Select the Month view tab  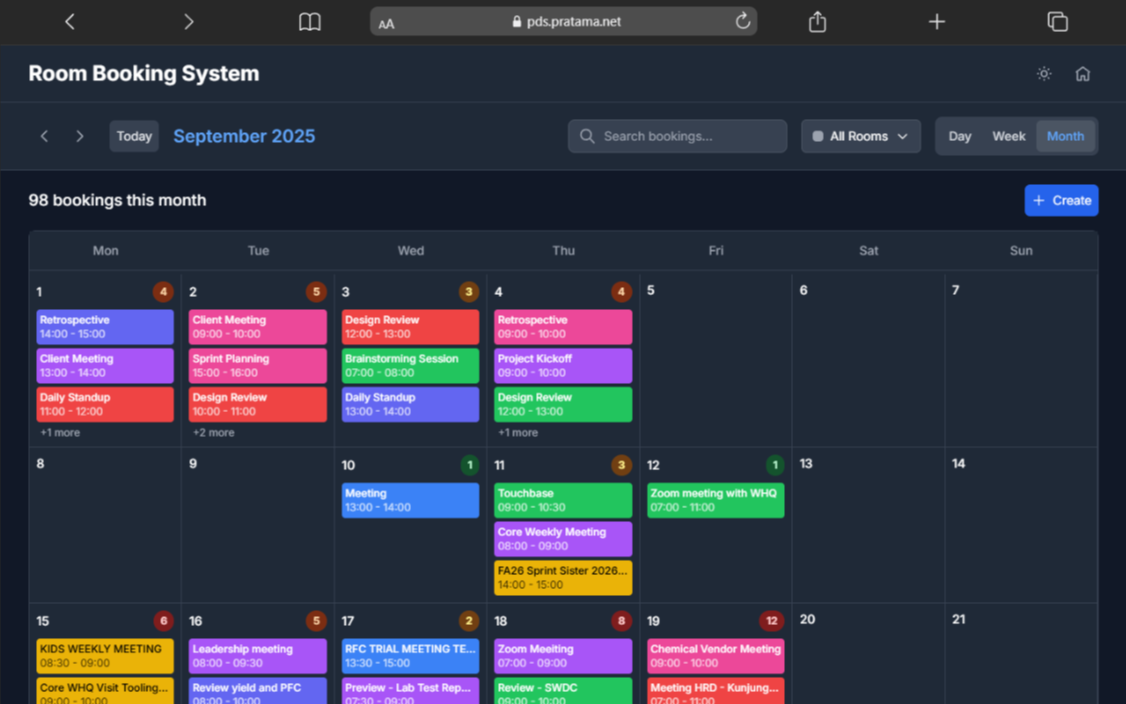pyautogui.click(x=1065, y=136)
